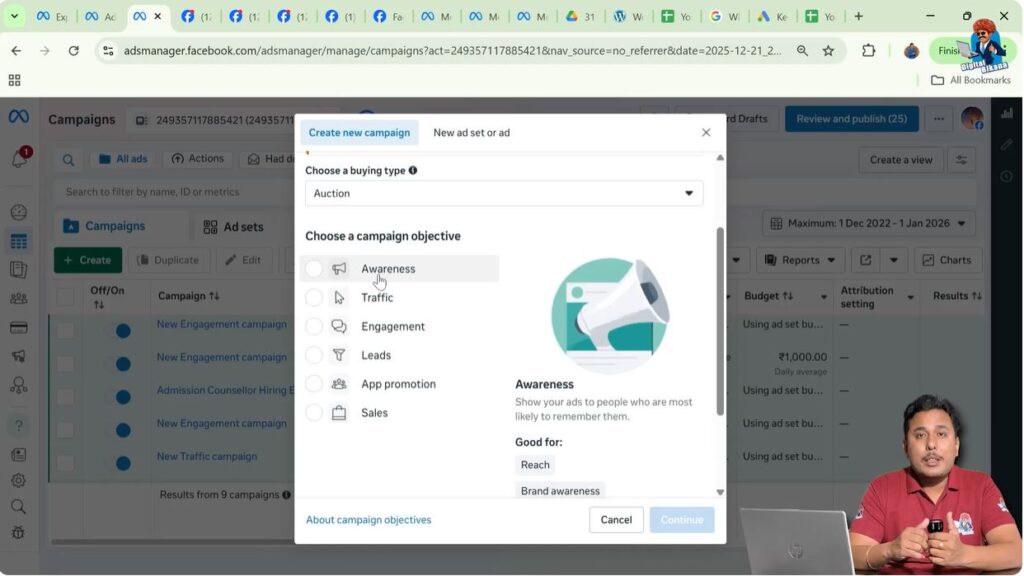
Task: Toggle the select-all campaigns checkbox
Action: point(65,296)
